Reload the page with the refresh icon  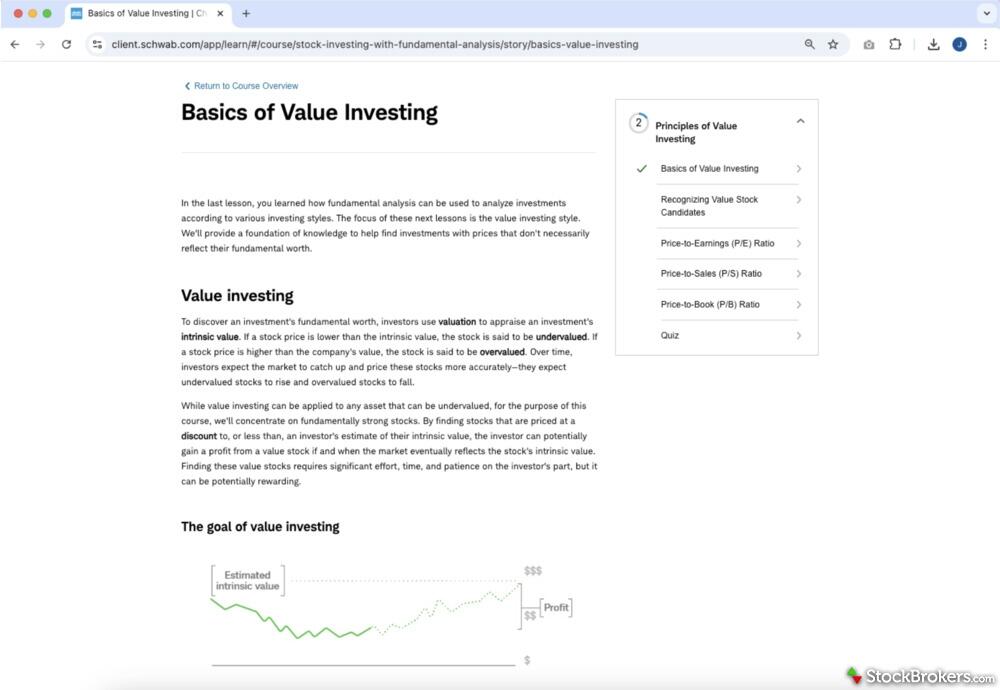(x=67, y=44)
